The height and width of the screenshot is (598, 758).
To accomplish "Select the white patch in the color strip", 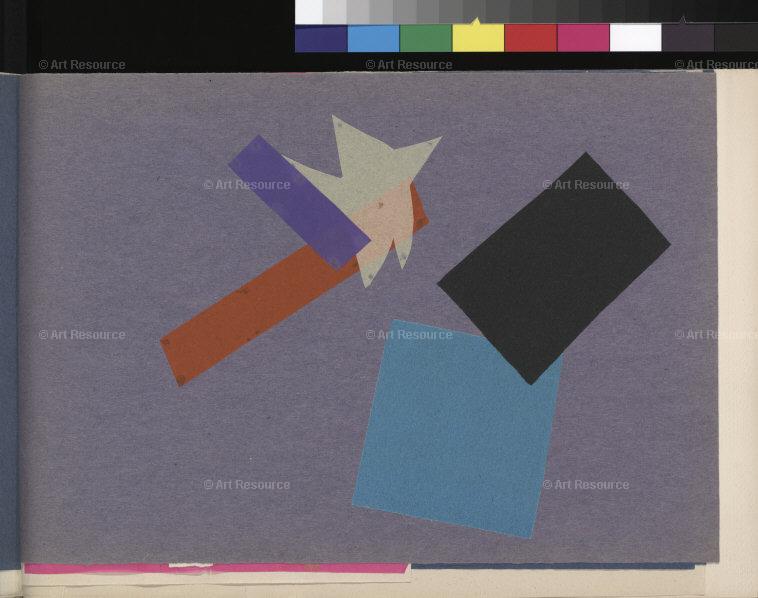I will 635,38.
